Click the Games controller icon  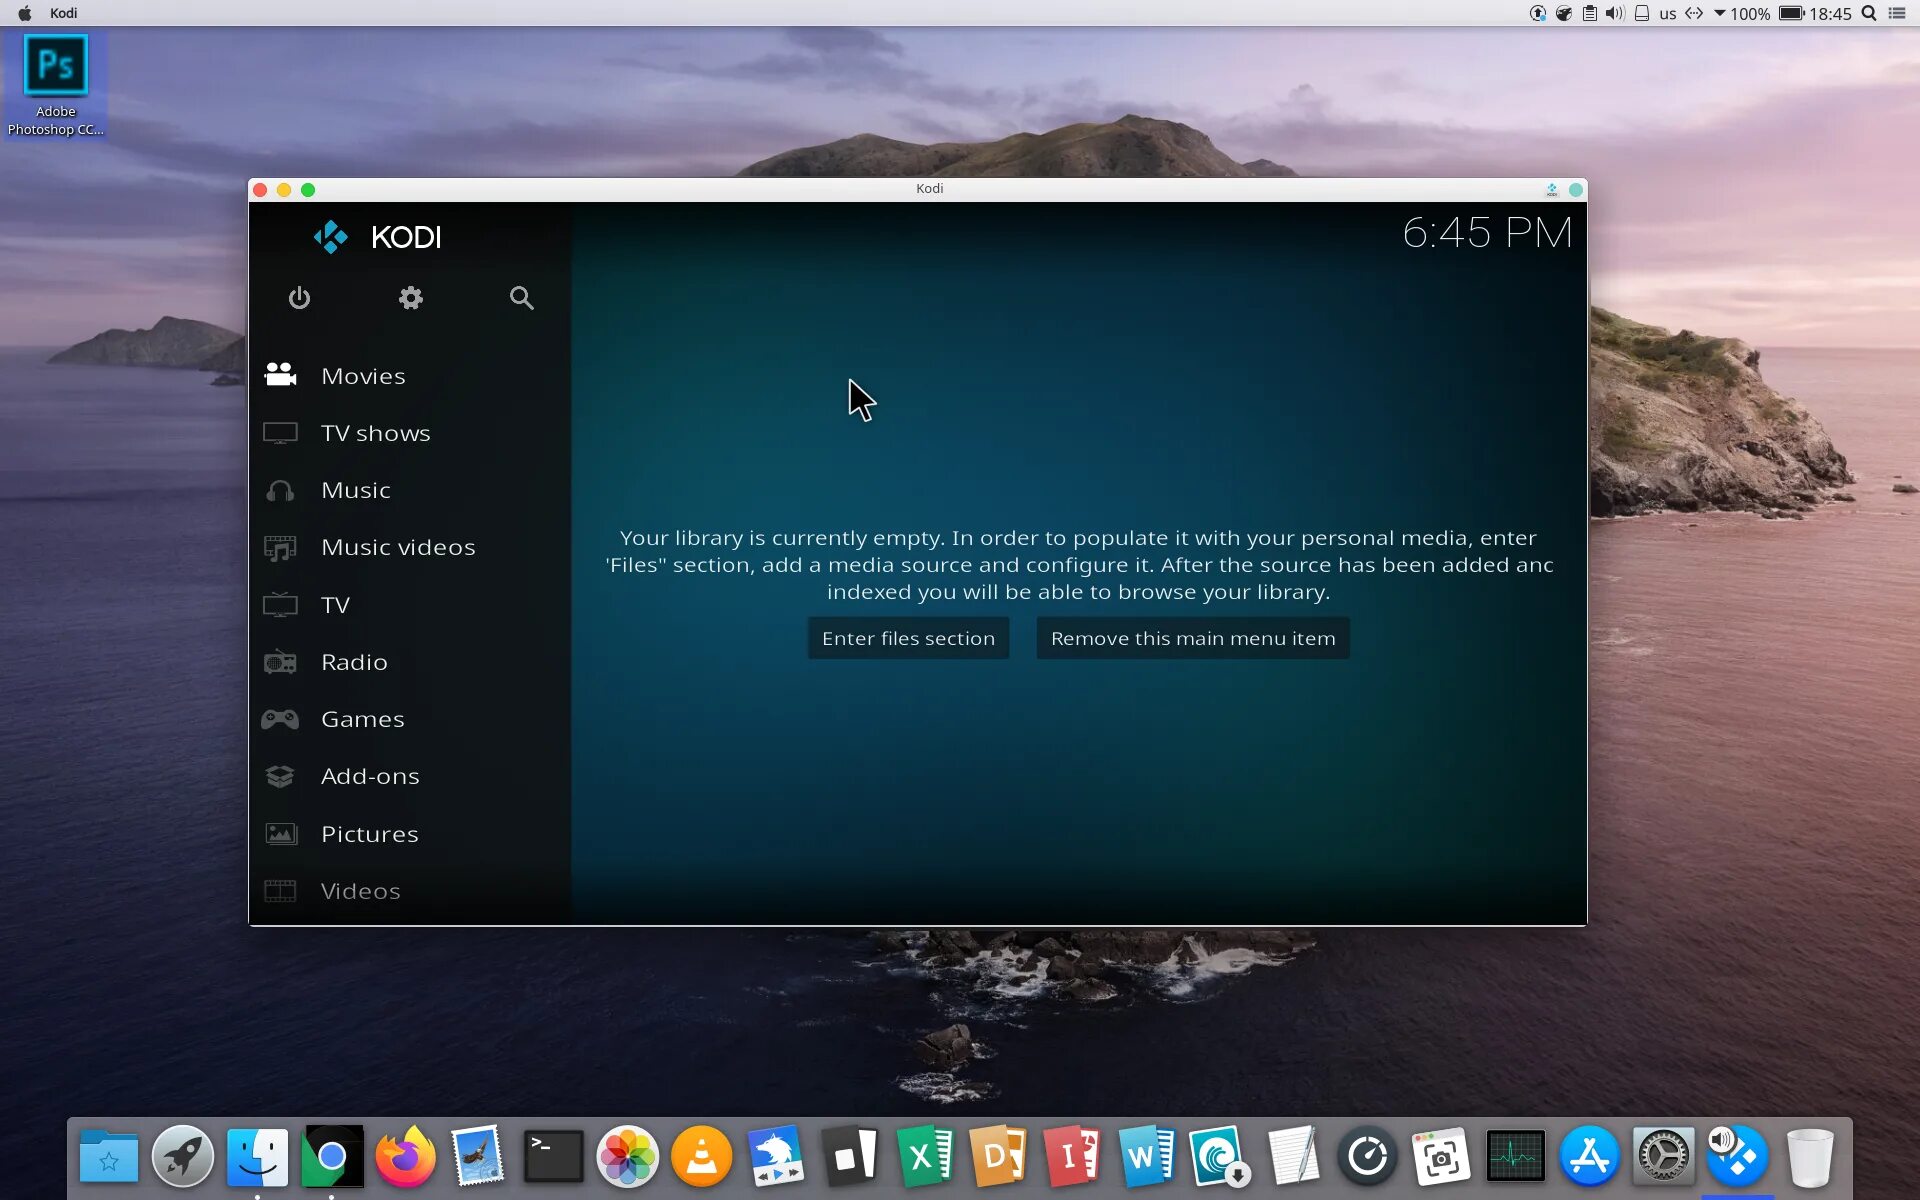click(280, 719)
